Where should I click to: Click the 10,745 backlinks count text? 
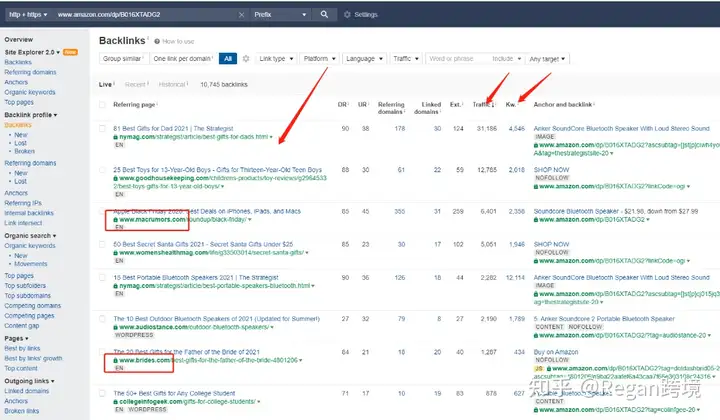pyautogui.click(x=224, y=84)
